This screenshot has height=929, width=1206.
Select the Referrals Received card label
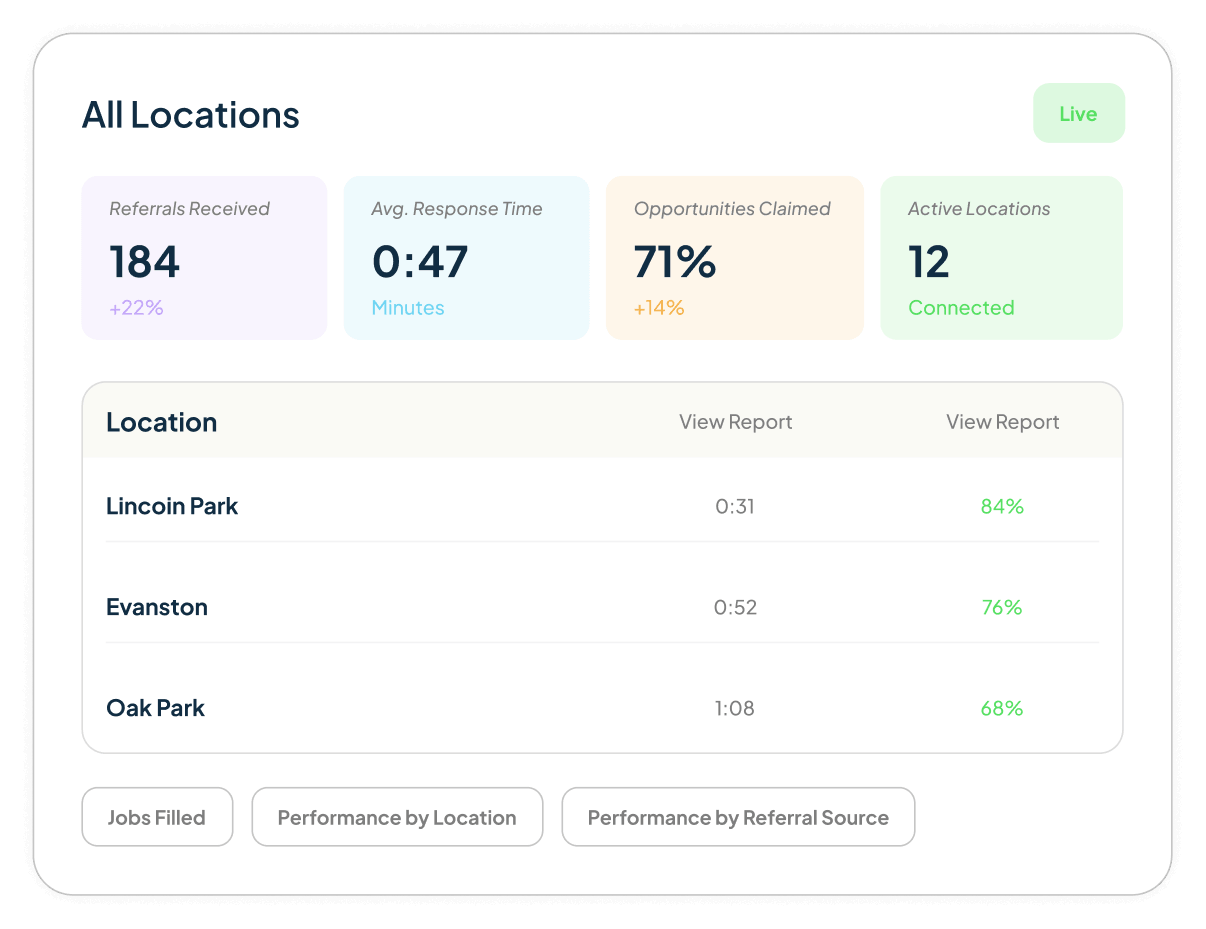pos(190,209)
